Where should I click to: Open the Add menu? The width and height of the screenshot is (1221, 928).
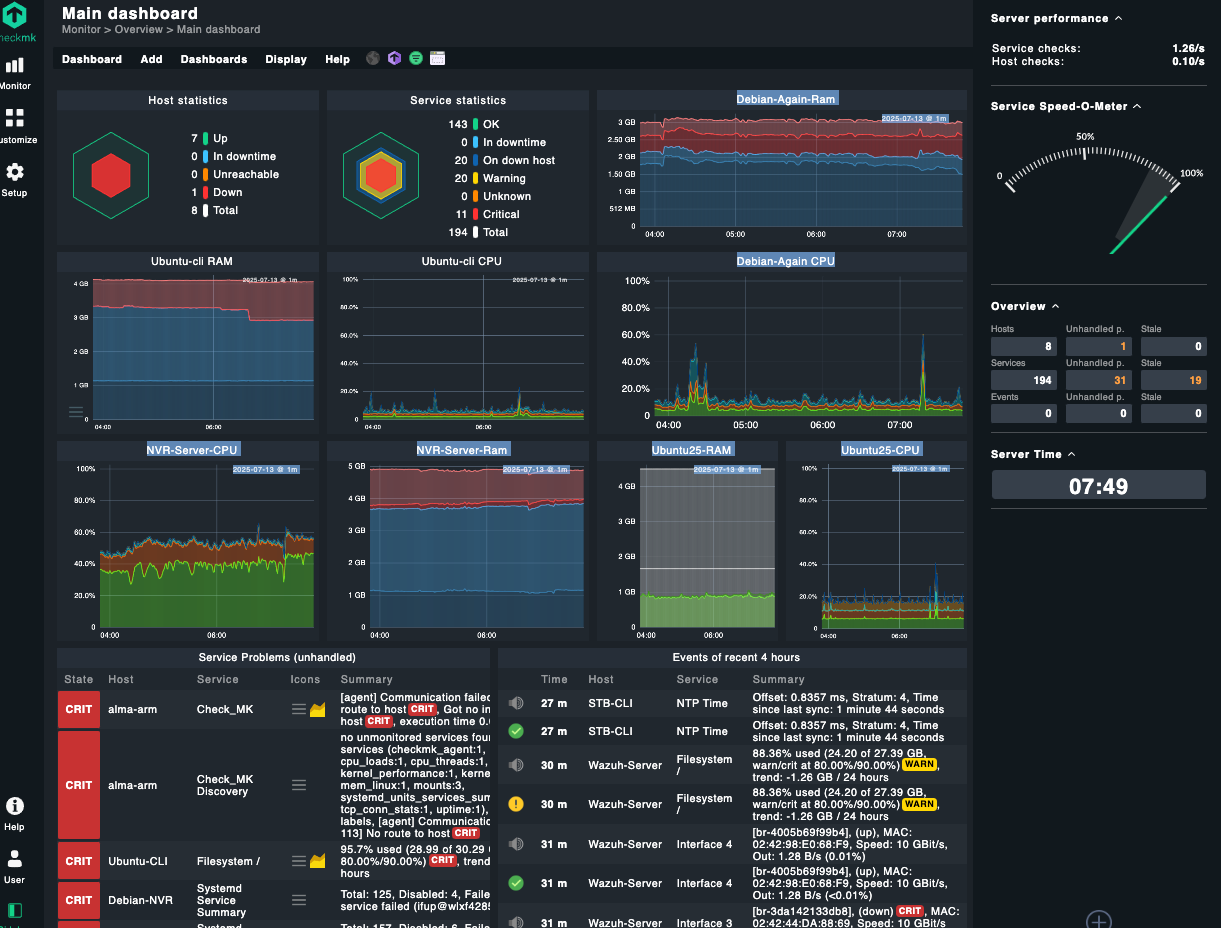151,59
